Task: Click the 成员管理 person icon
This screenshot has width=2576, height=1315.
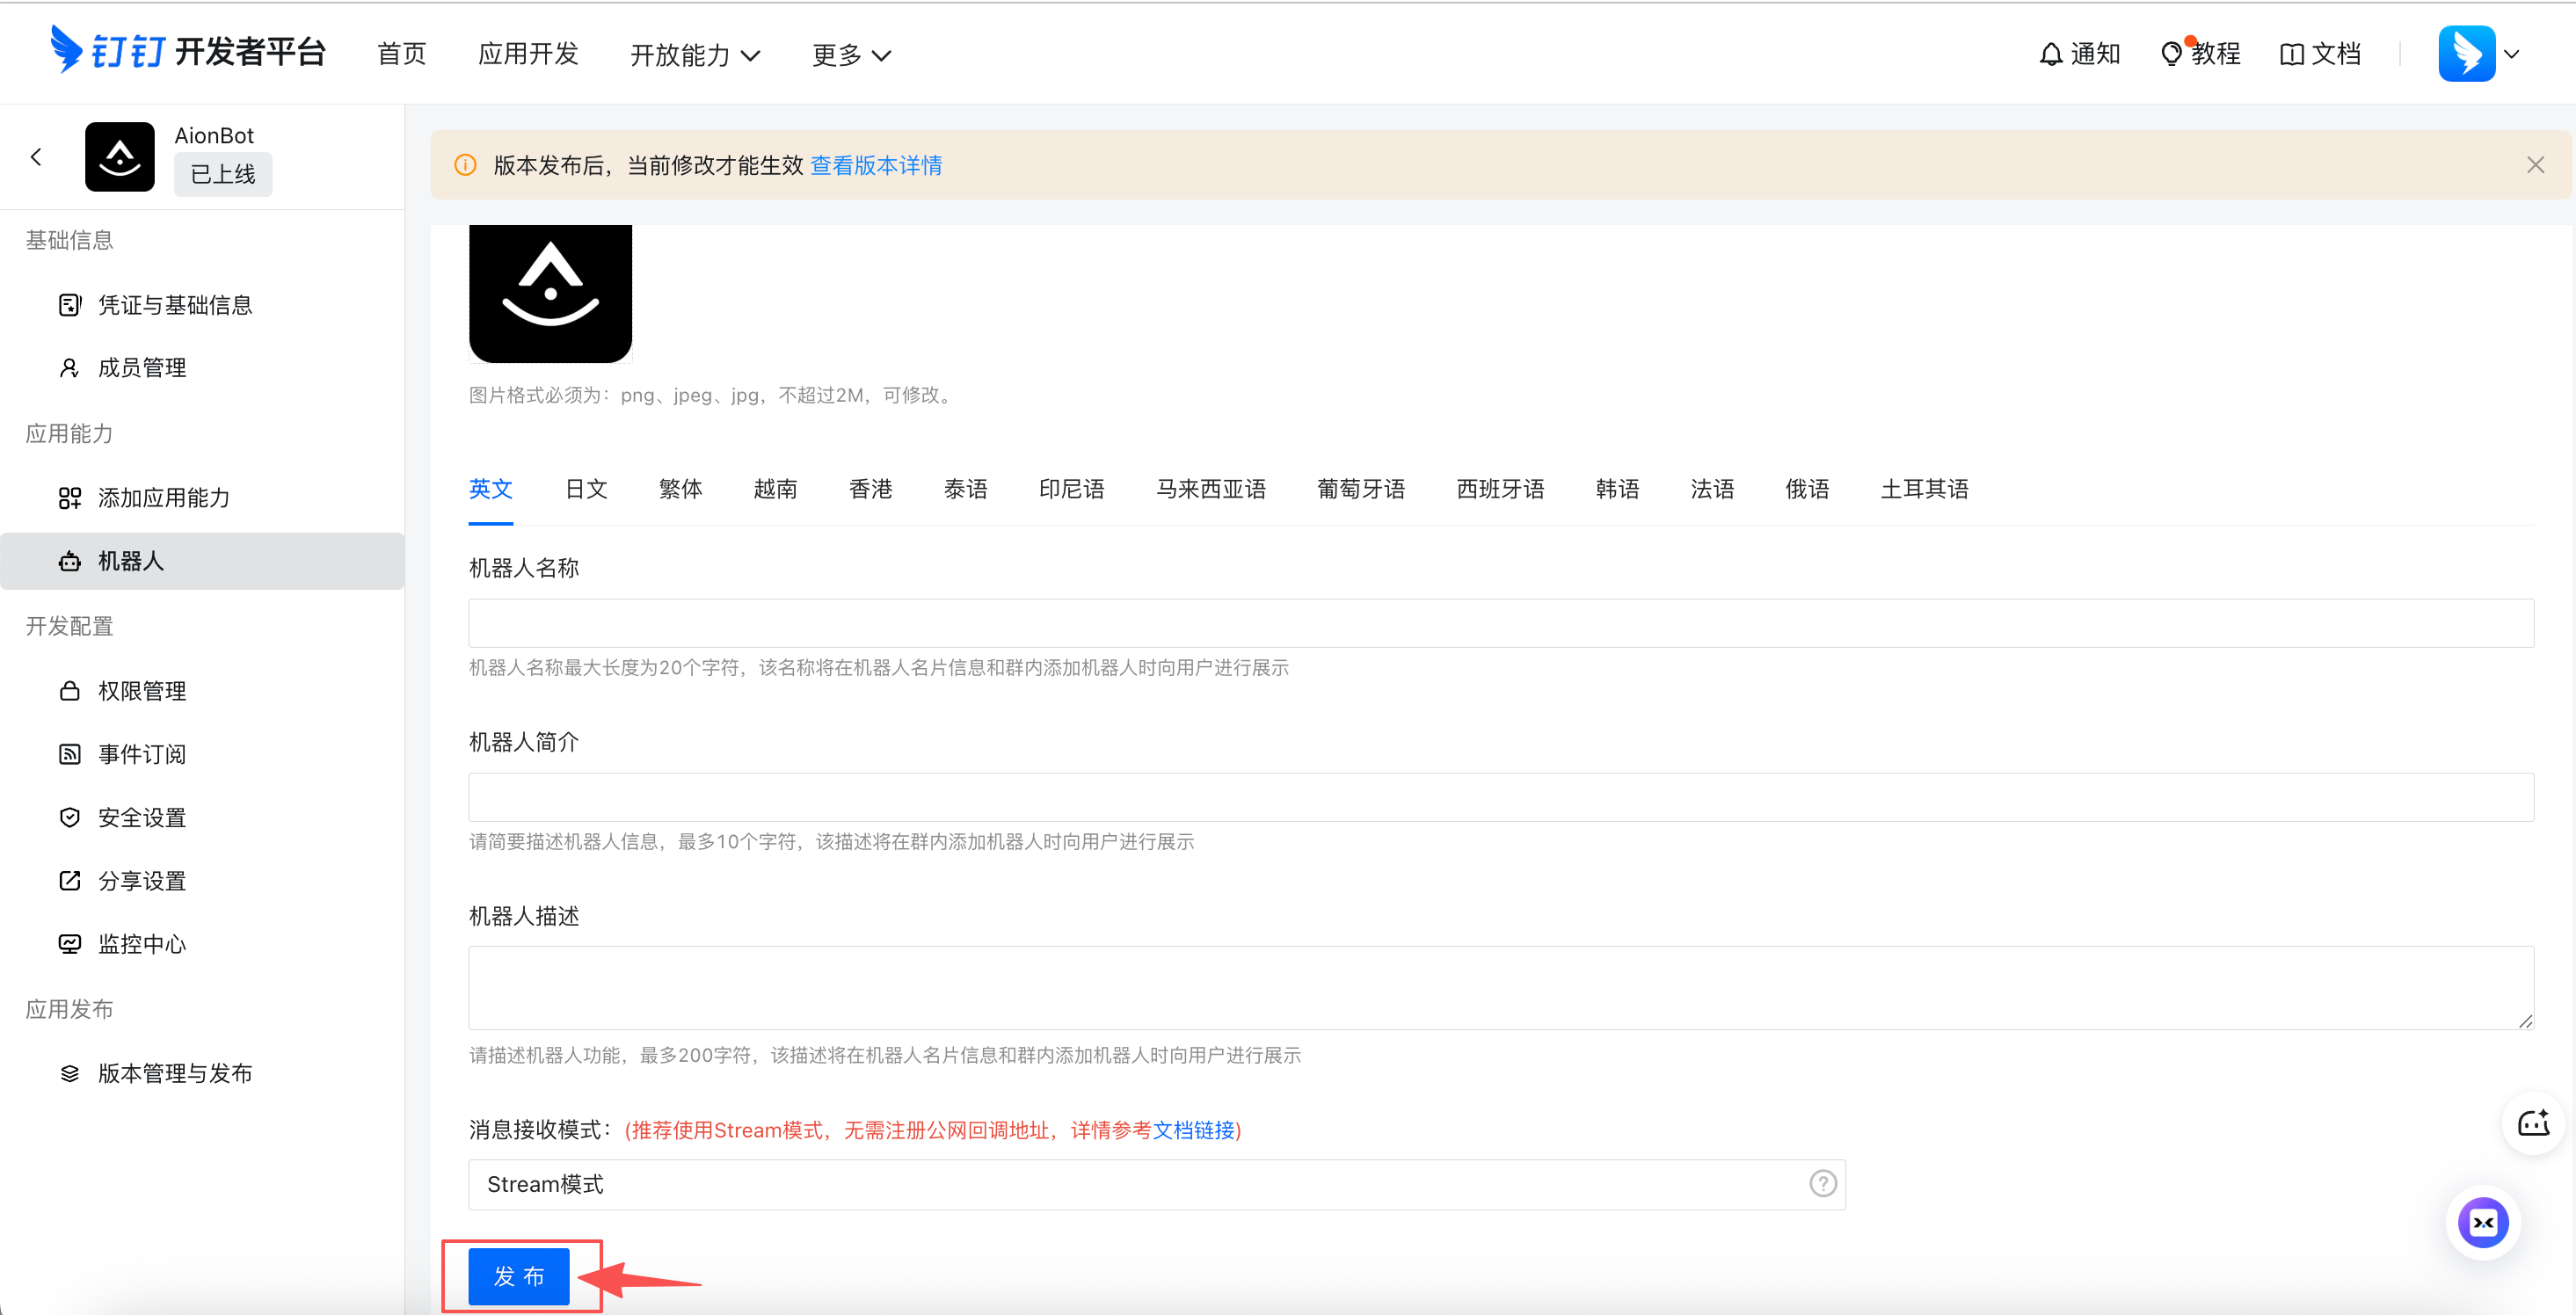Action: [69, 368]
